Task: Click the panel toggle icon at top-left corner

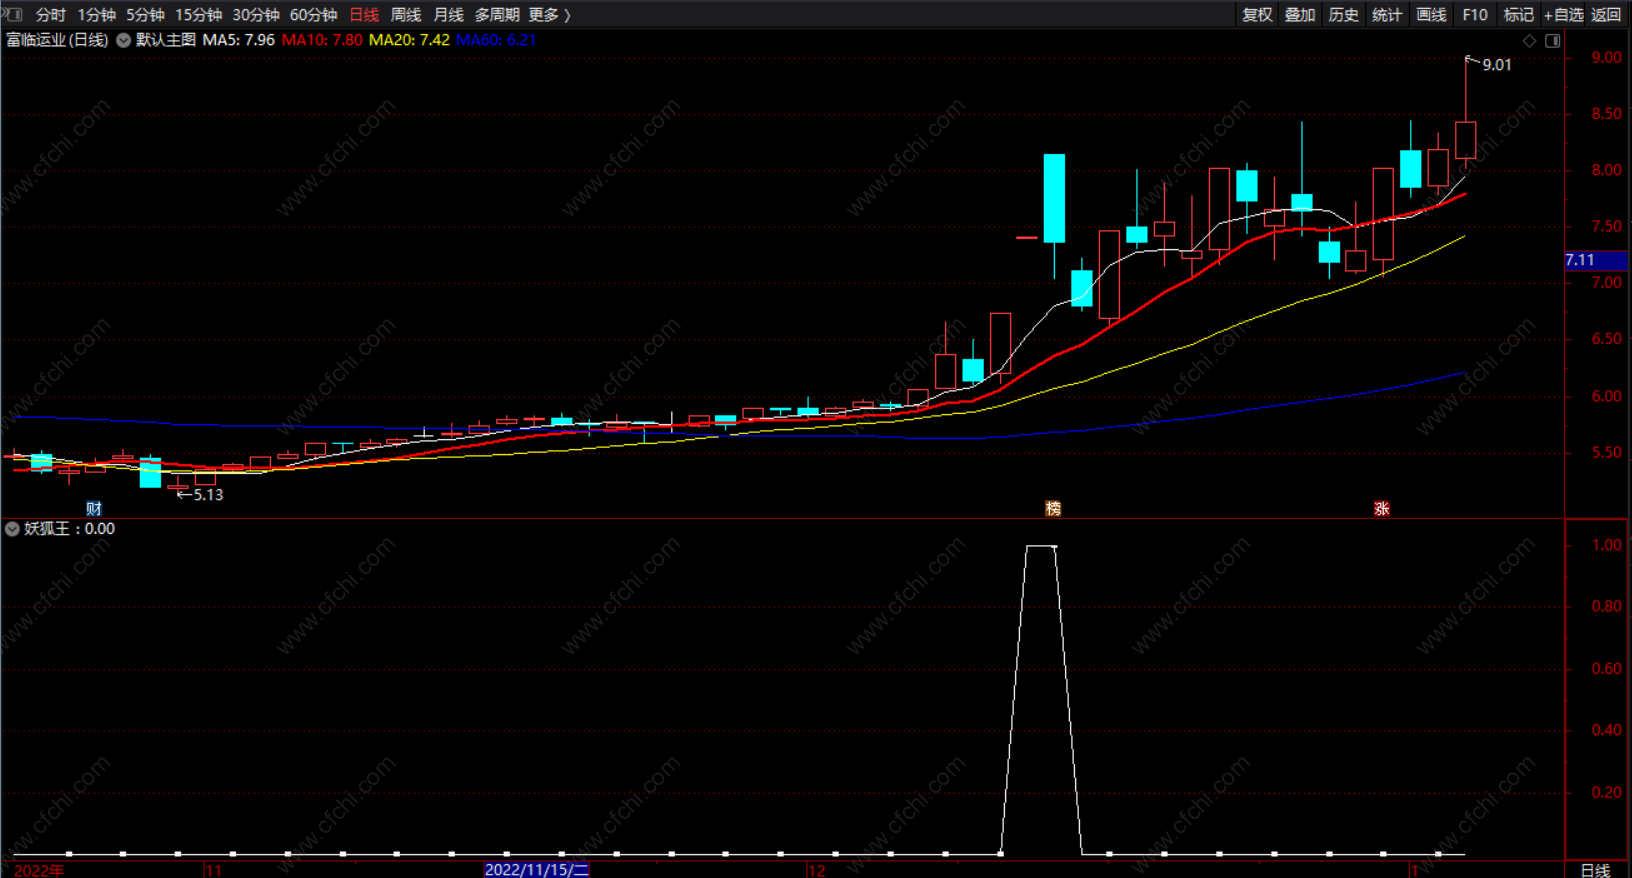Action: (13, 14)
